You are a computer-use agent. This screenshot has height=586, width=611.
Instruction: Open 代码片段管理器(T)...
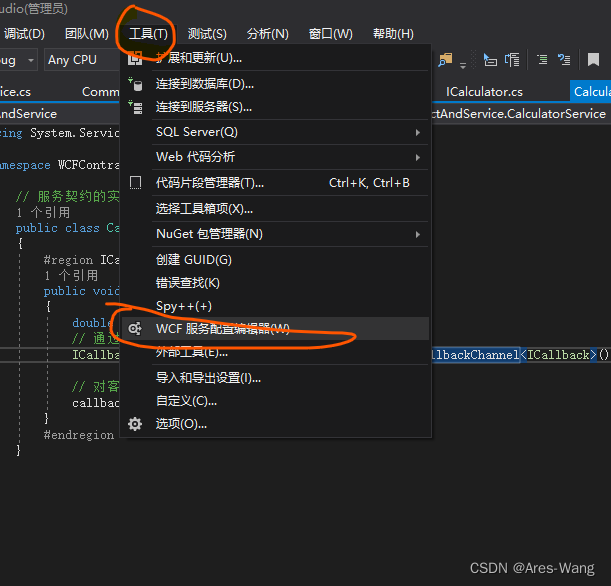pyautogui.click(x=275, y=183)
